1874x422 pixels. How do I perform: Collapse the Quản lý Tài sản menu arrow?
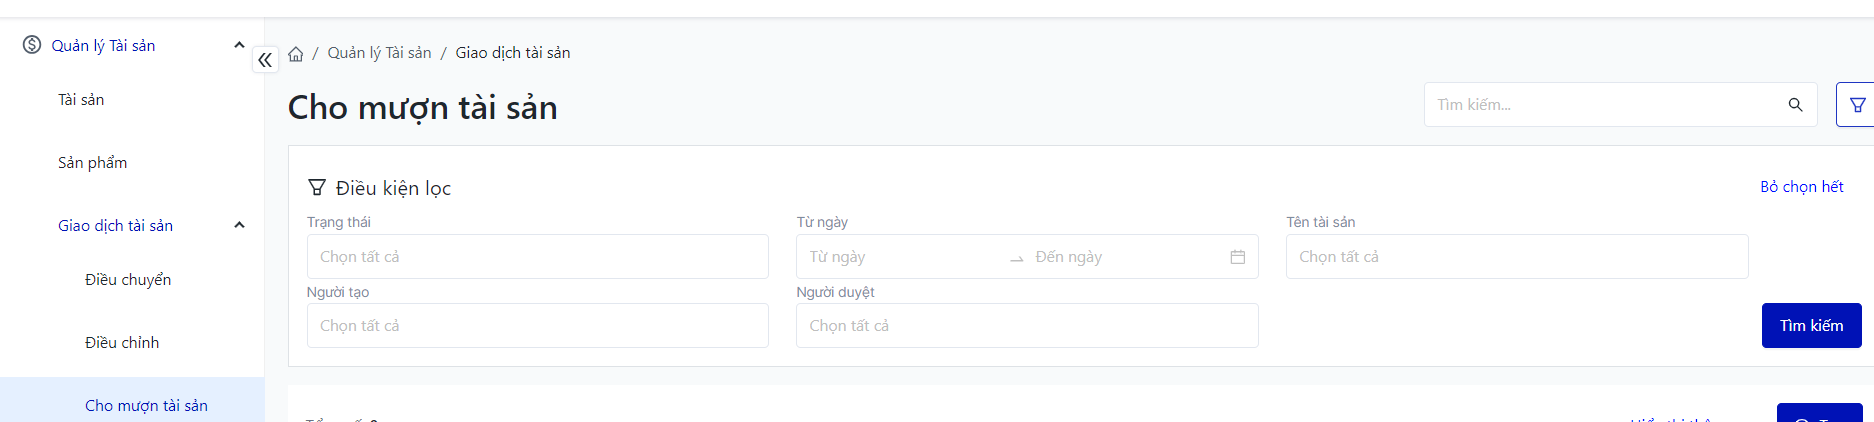pyautogui.click(x=239, y=45)
